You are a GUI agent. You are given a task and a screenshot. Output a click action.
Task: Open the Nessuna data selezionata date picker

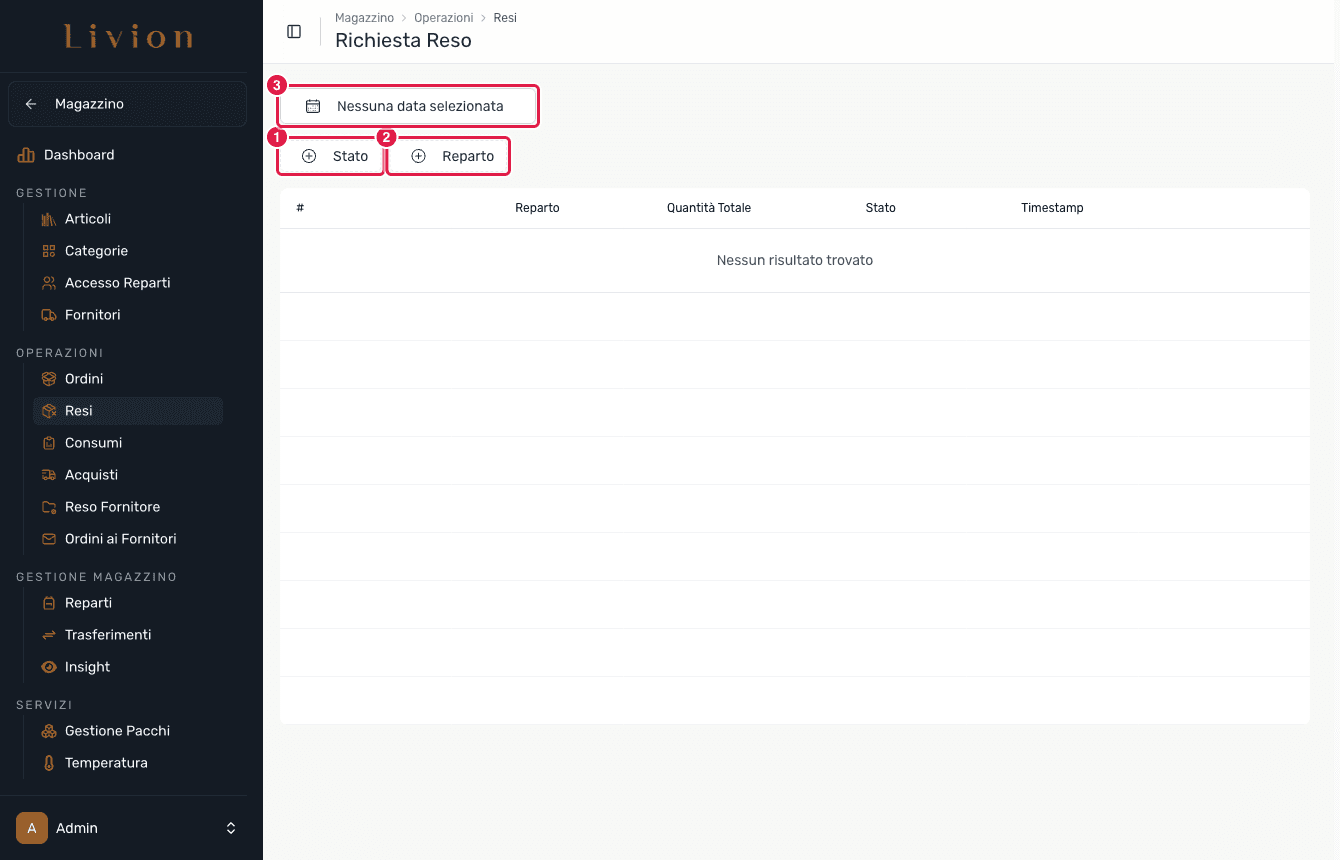[x=408, y=106]
